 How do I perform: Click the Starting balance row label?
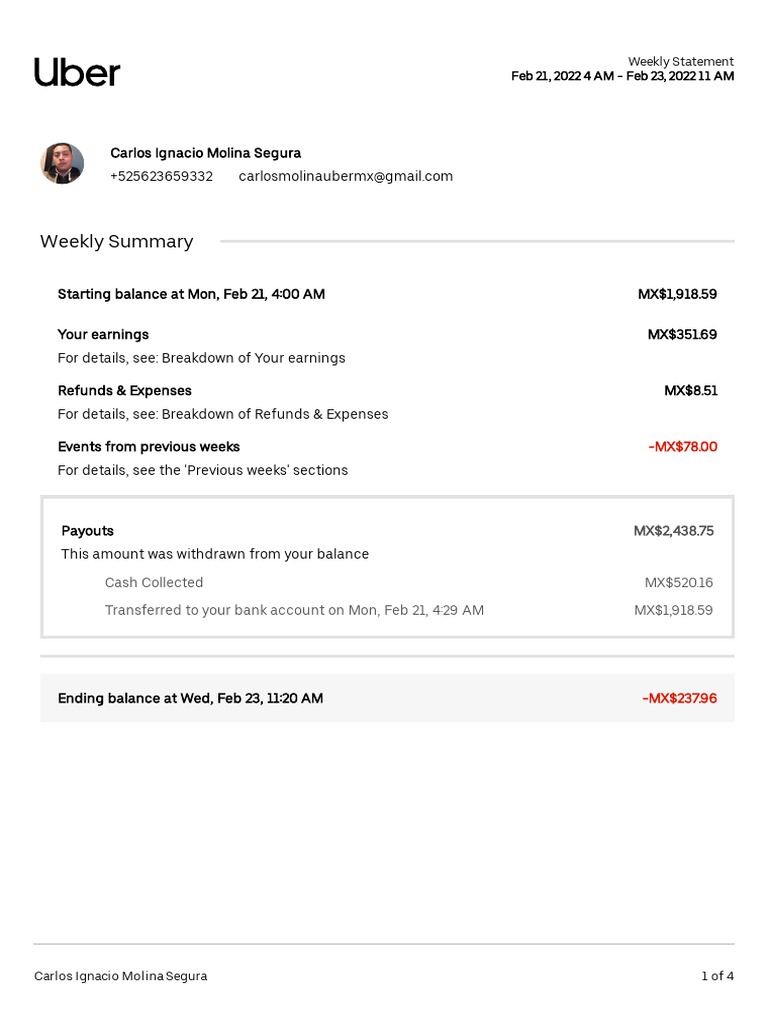click(191, 294)
